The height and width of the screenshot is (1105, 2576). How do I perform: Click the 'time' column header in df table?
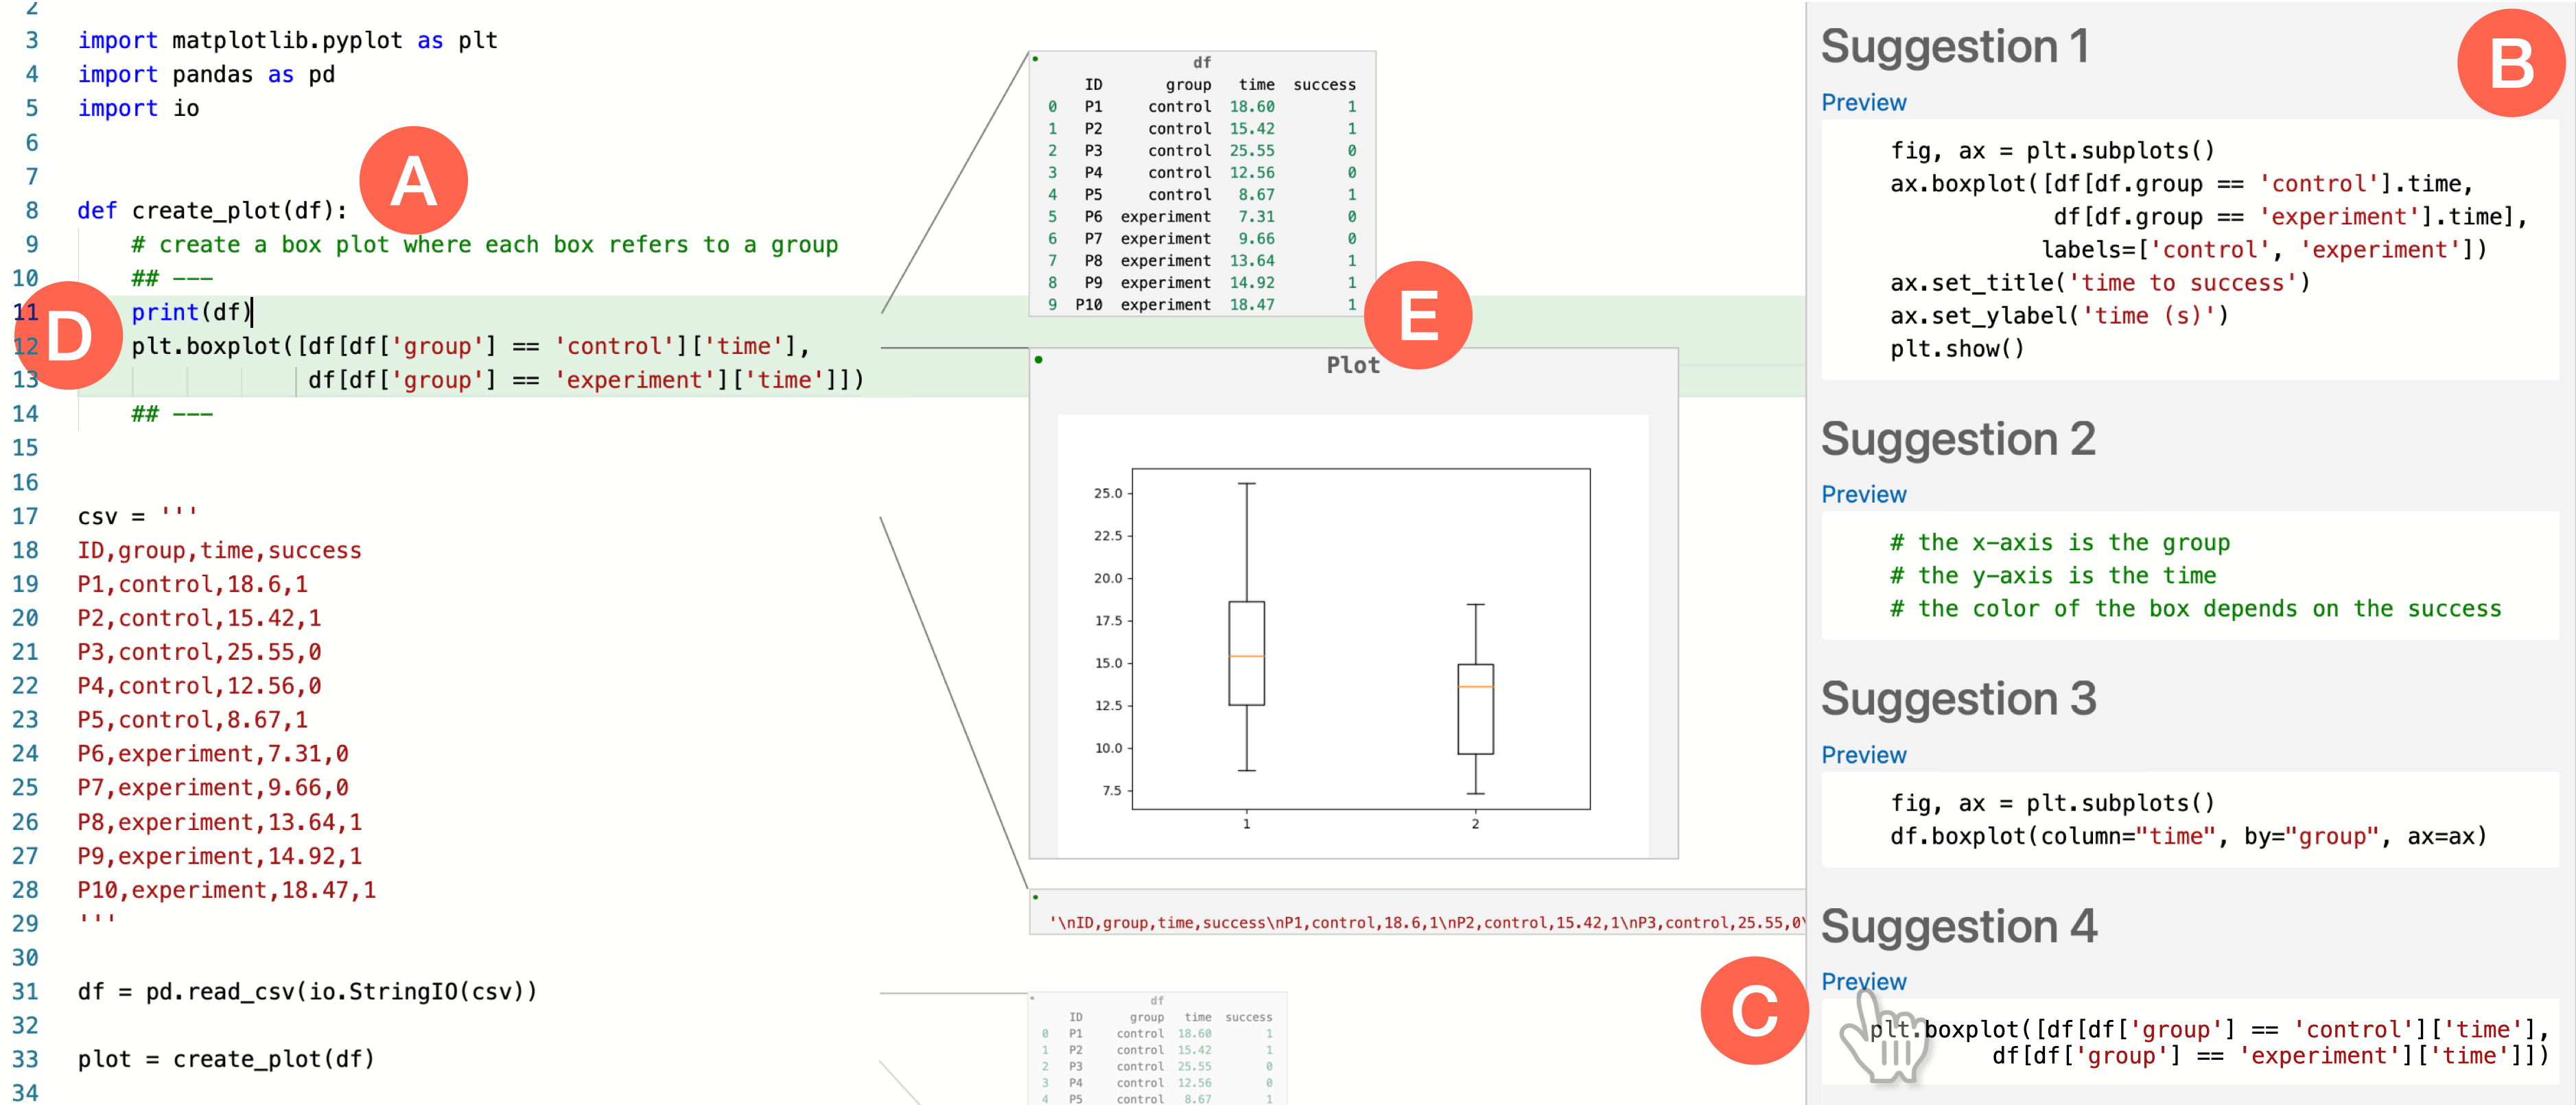click(1256, 85)
